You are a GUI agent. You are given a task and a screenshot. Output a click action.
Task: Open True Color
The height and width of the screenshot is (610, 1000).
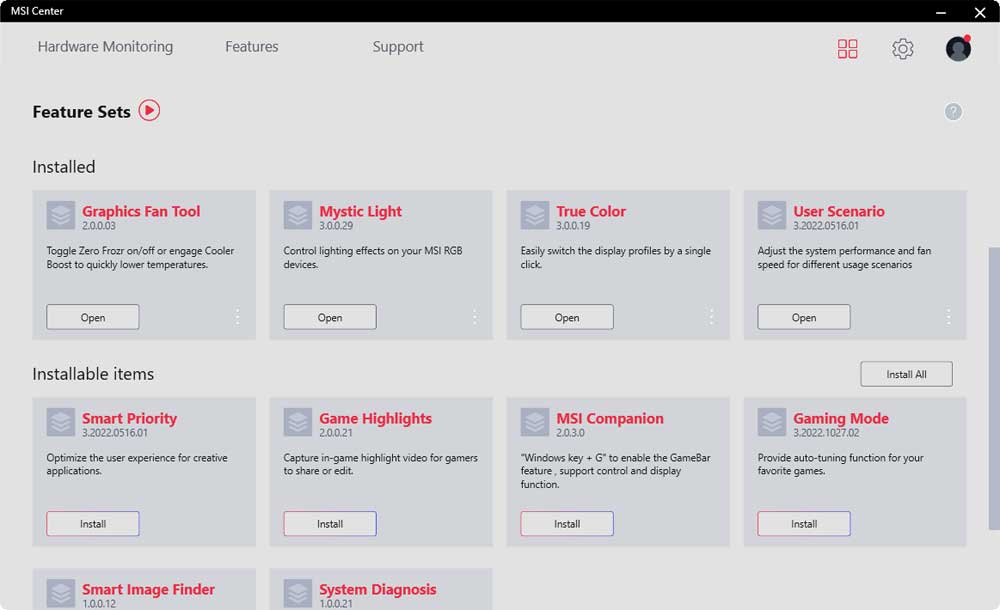pyautogui.click(x=567, y=317)
